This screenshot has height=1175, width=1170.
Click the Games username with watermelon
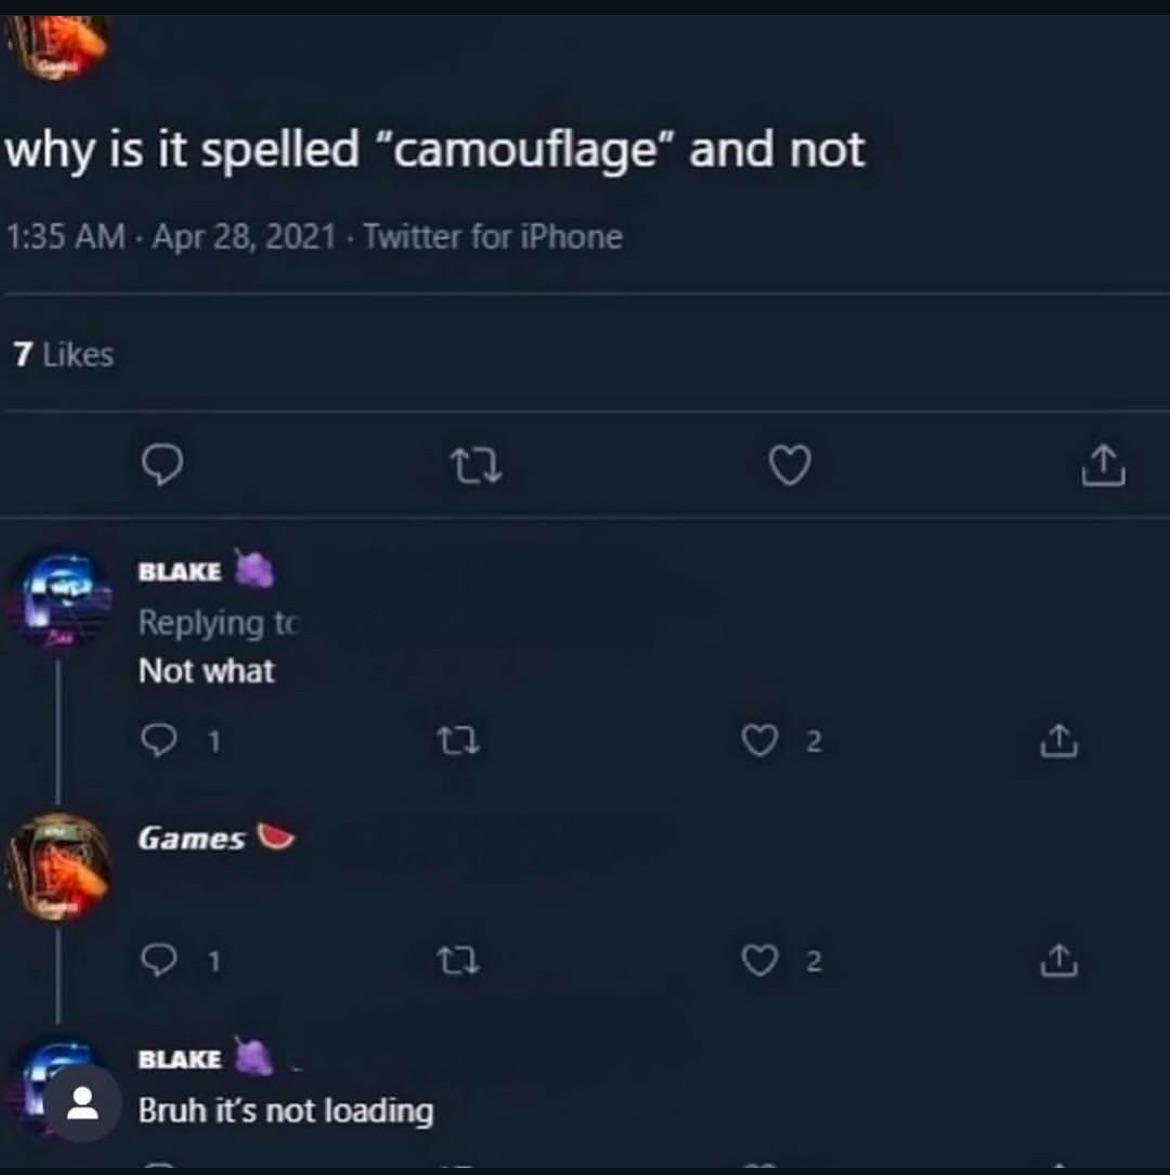[x=191, y=838]
